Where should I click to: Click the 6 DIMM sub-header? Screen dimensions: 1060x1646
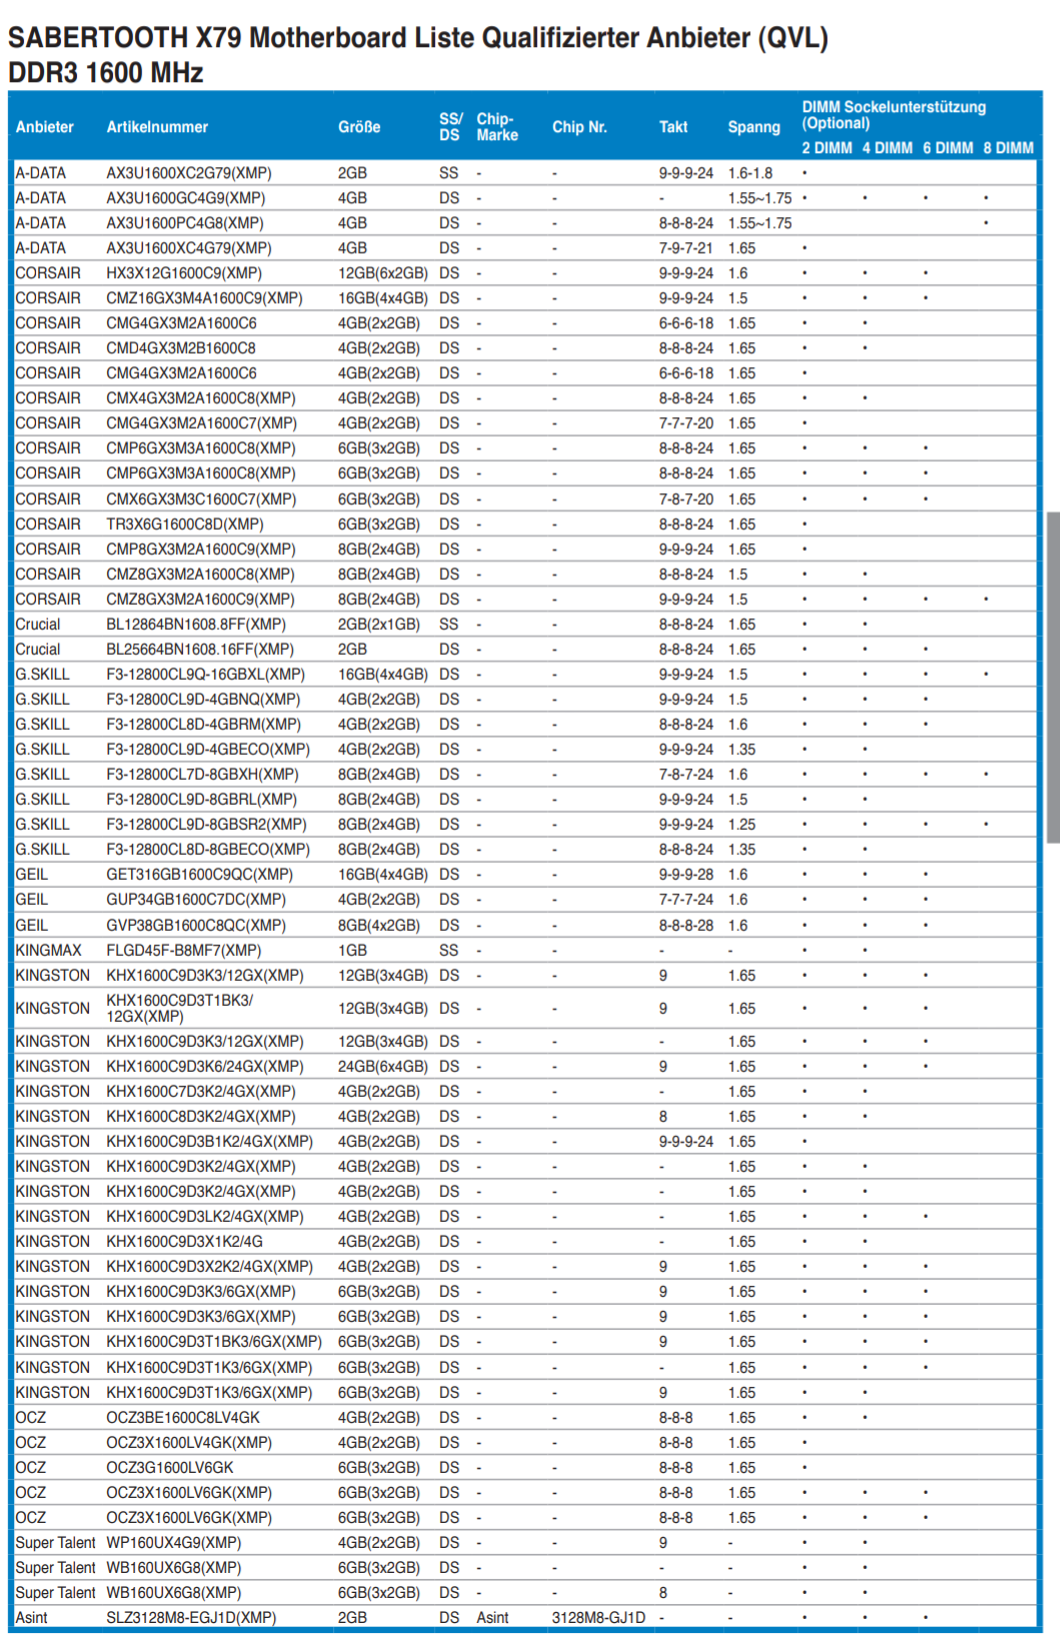[x=948, y=148]
